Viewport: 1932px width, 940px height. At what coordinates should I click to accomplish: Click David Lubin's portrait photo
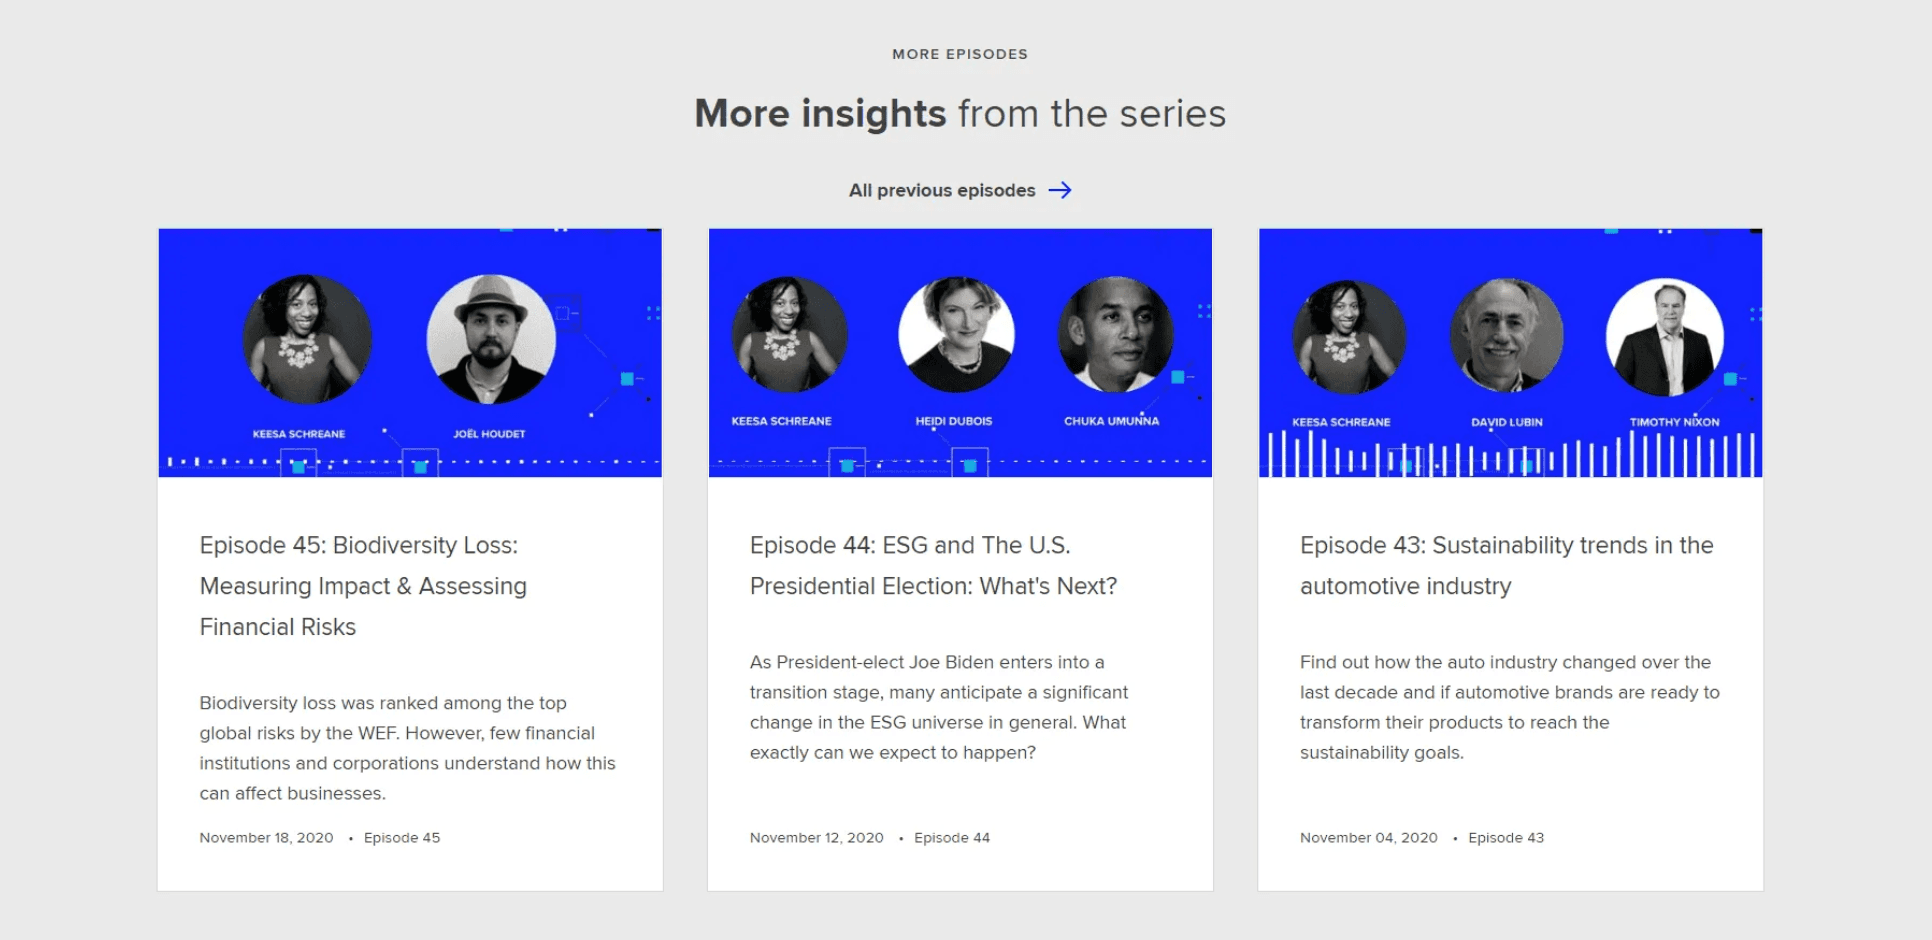point(1506,336)
